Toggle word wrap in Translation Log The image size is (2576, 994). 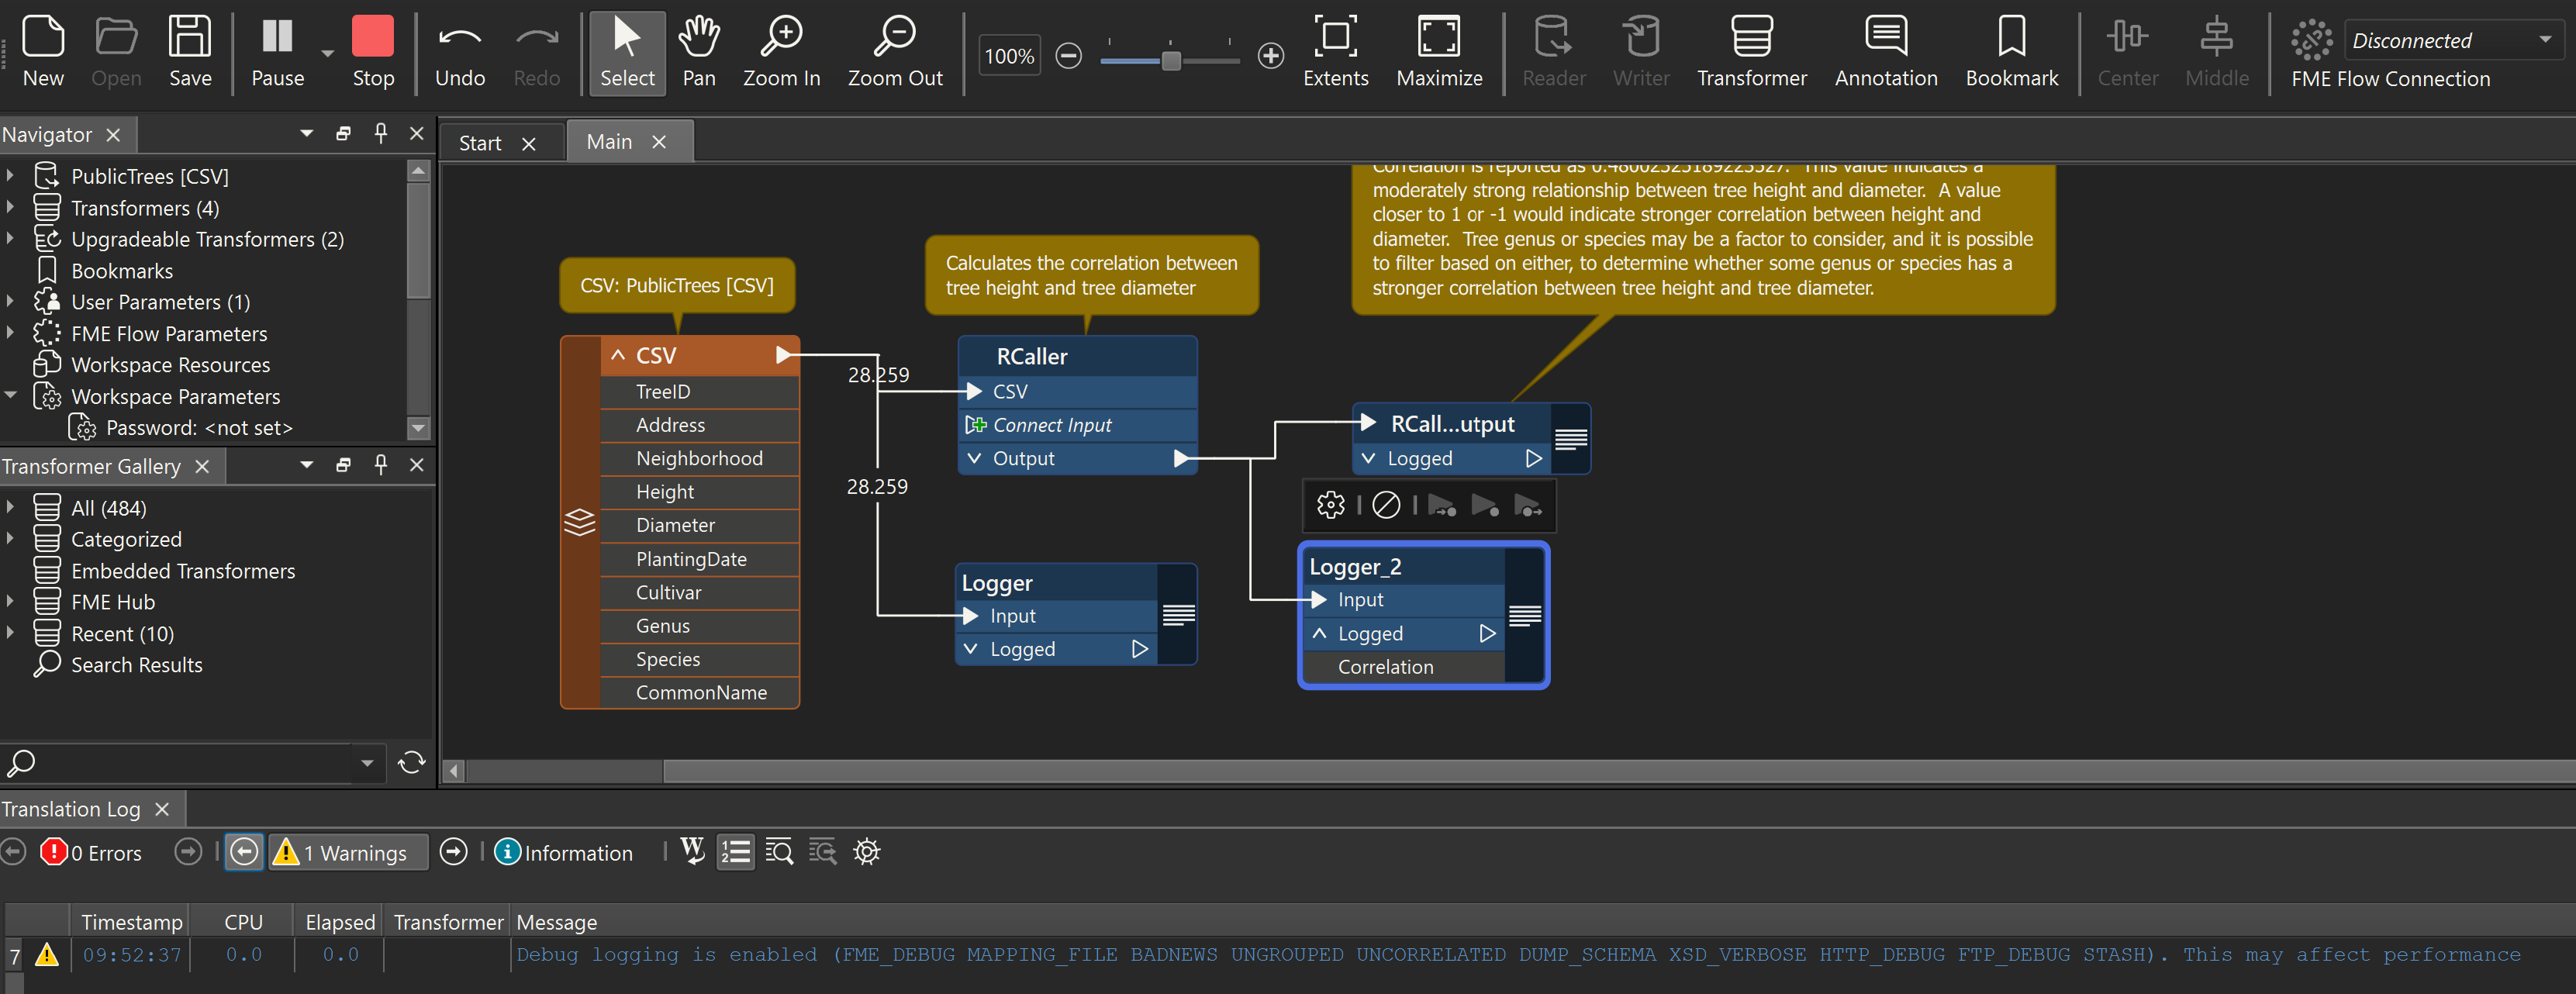point(692,852)
